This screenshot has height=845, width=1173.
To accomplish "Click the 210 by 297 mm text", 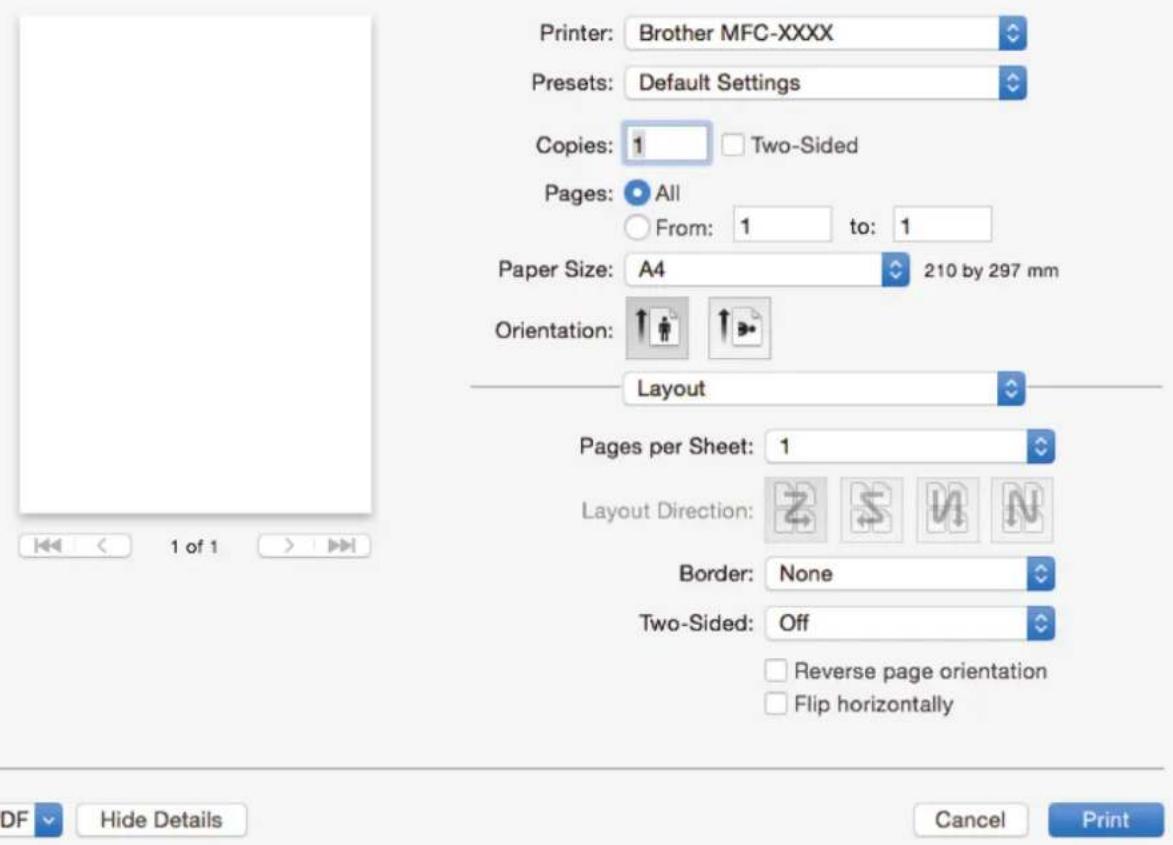I will tap(991, 271).
